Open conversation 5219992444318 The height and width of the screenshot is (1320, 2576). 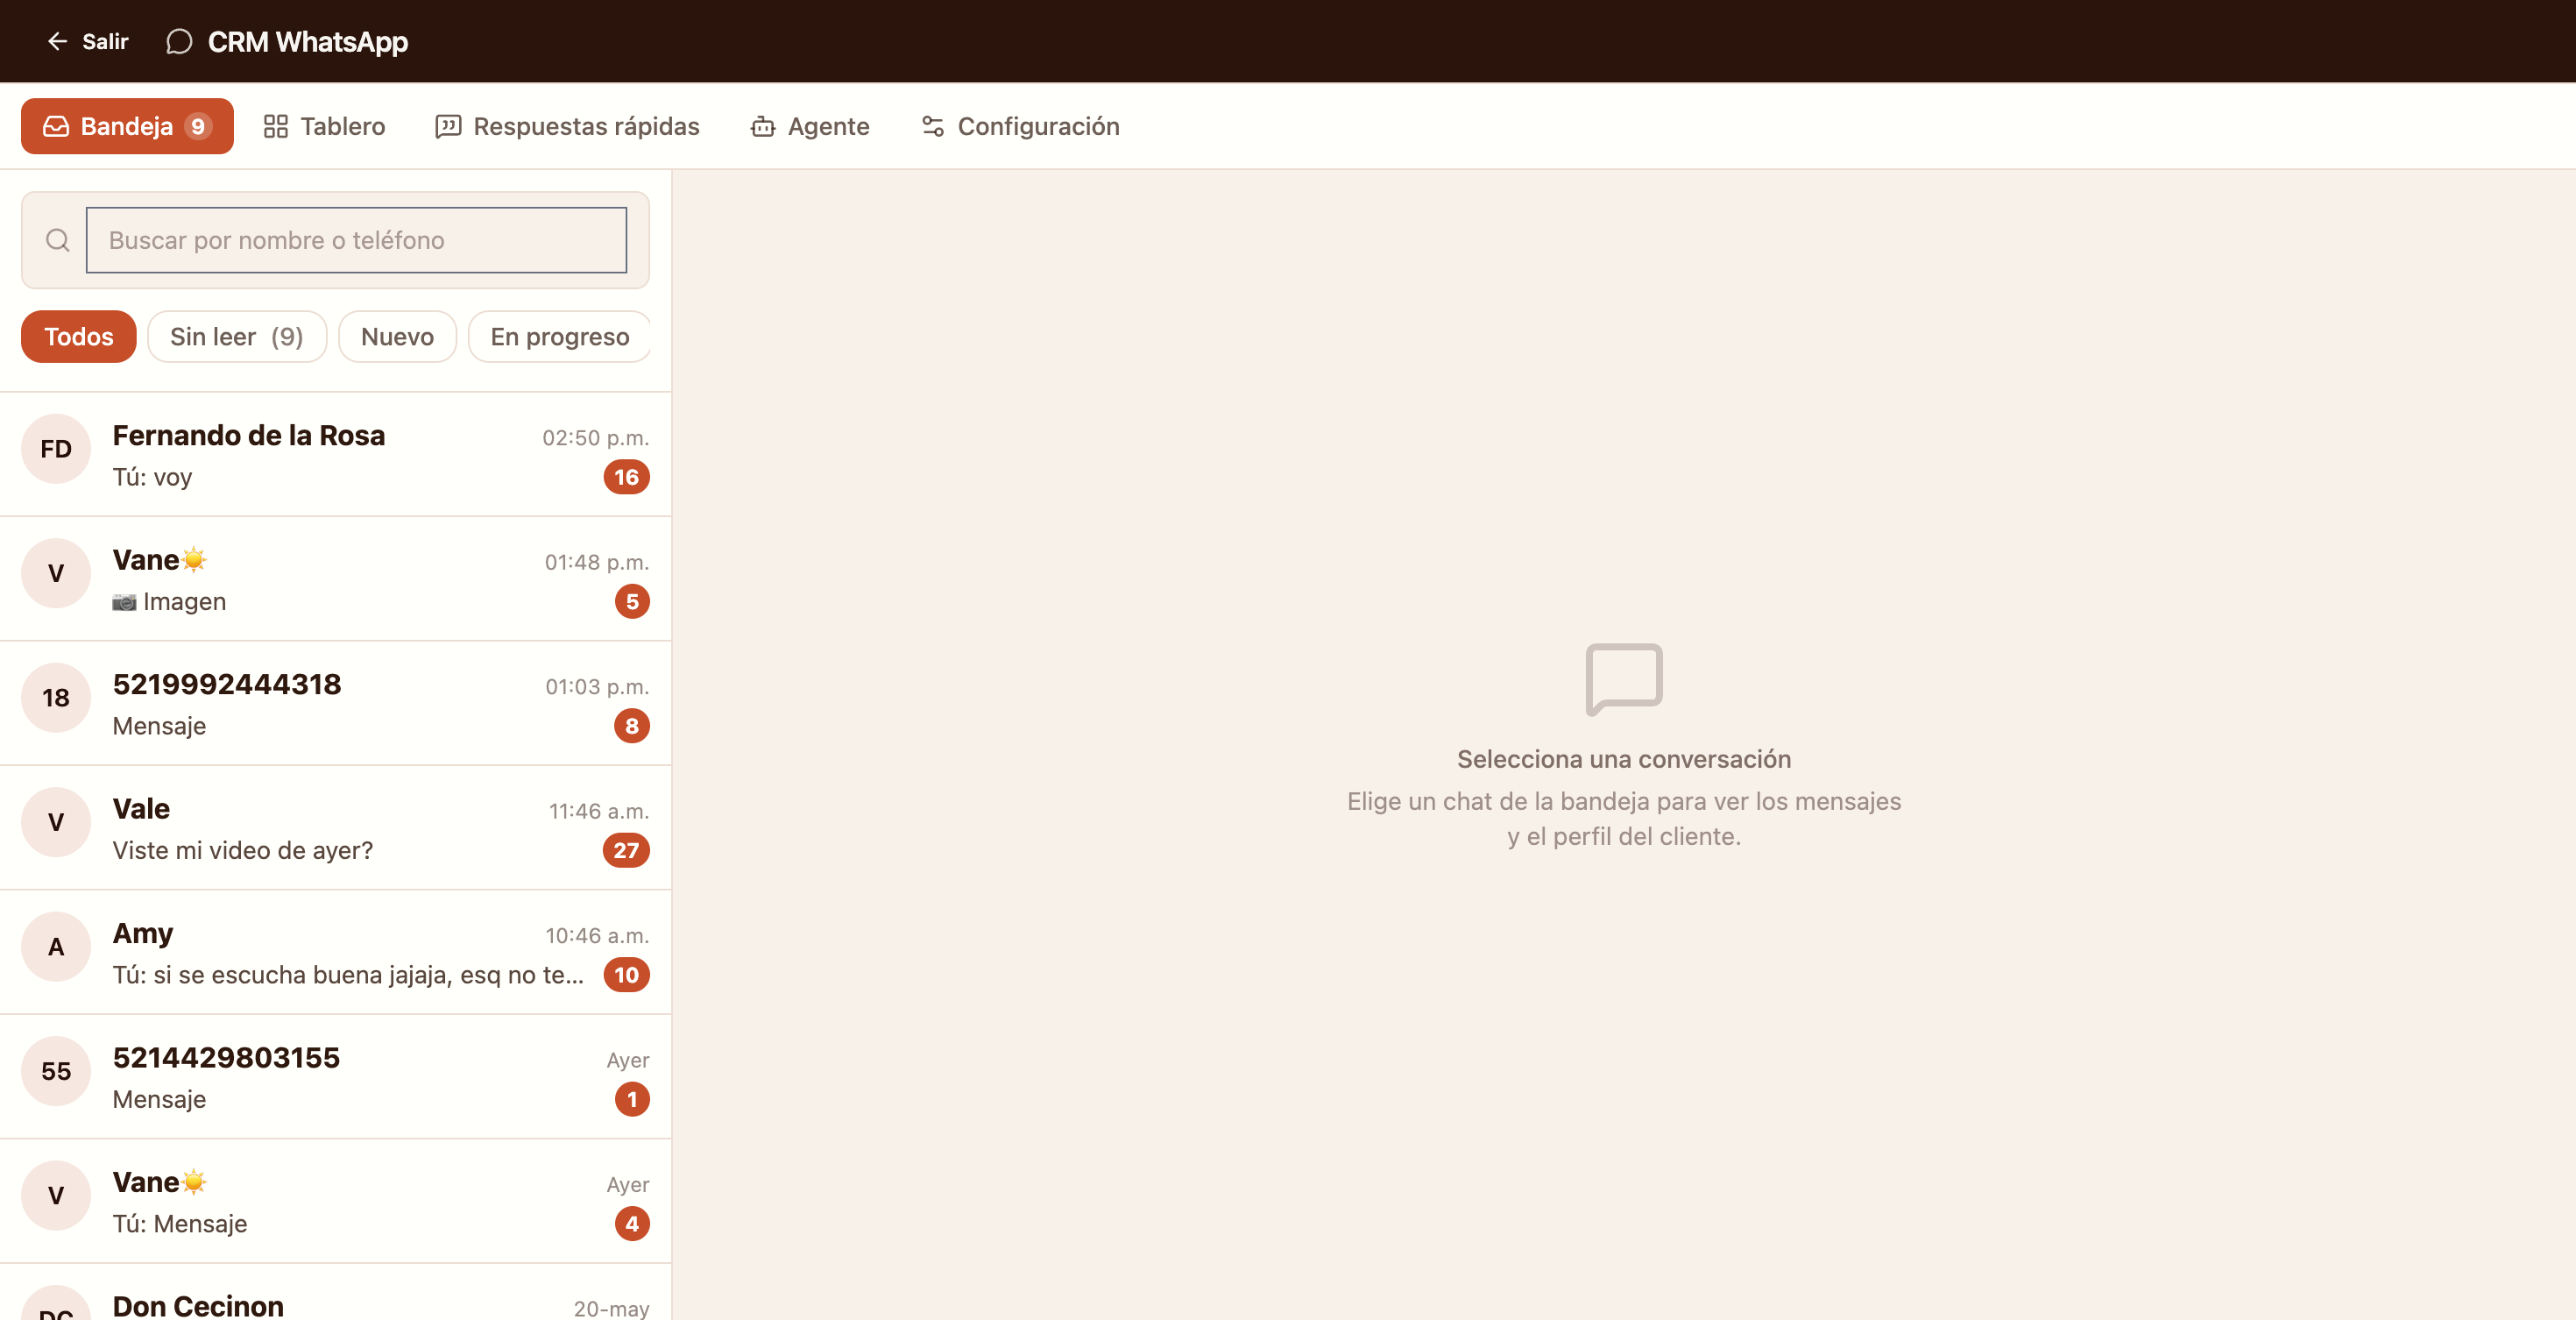click(335, 704)
